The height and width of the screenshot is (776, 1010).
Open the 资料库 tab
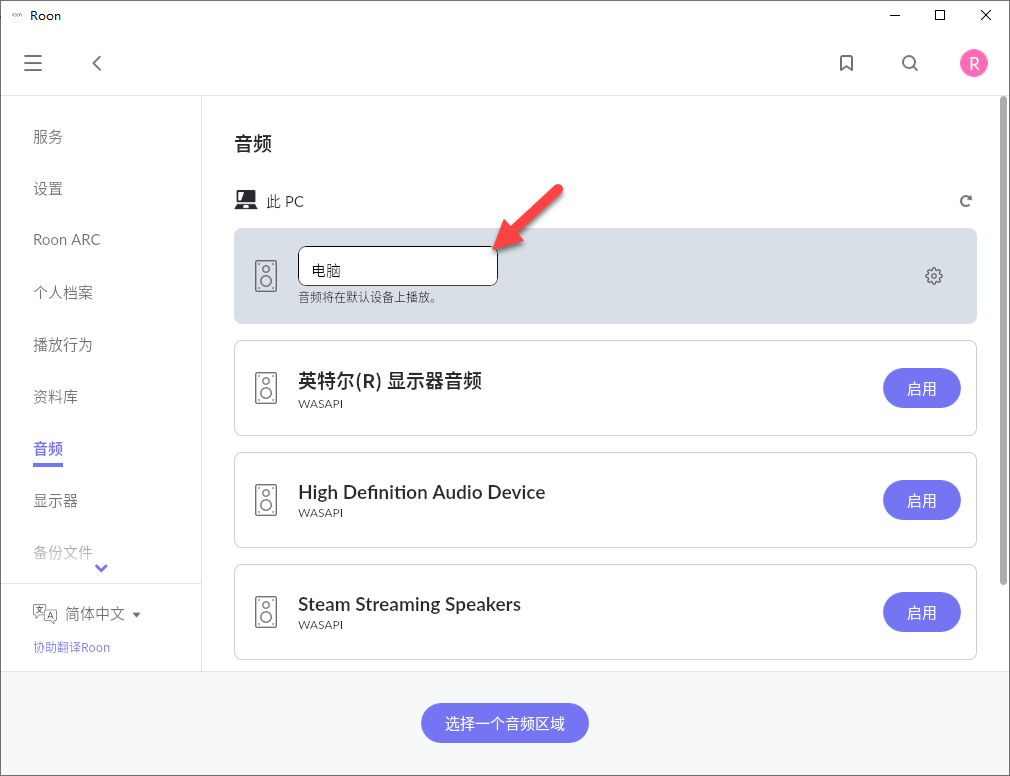55,397
